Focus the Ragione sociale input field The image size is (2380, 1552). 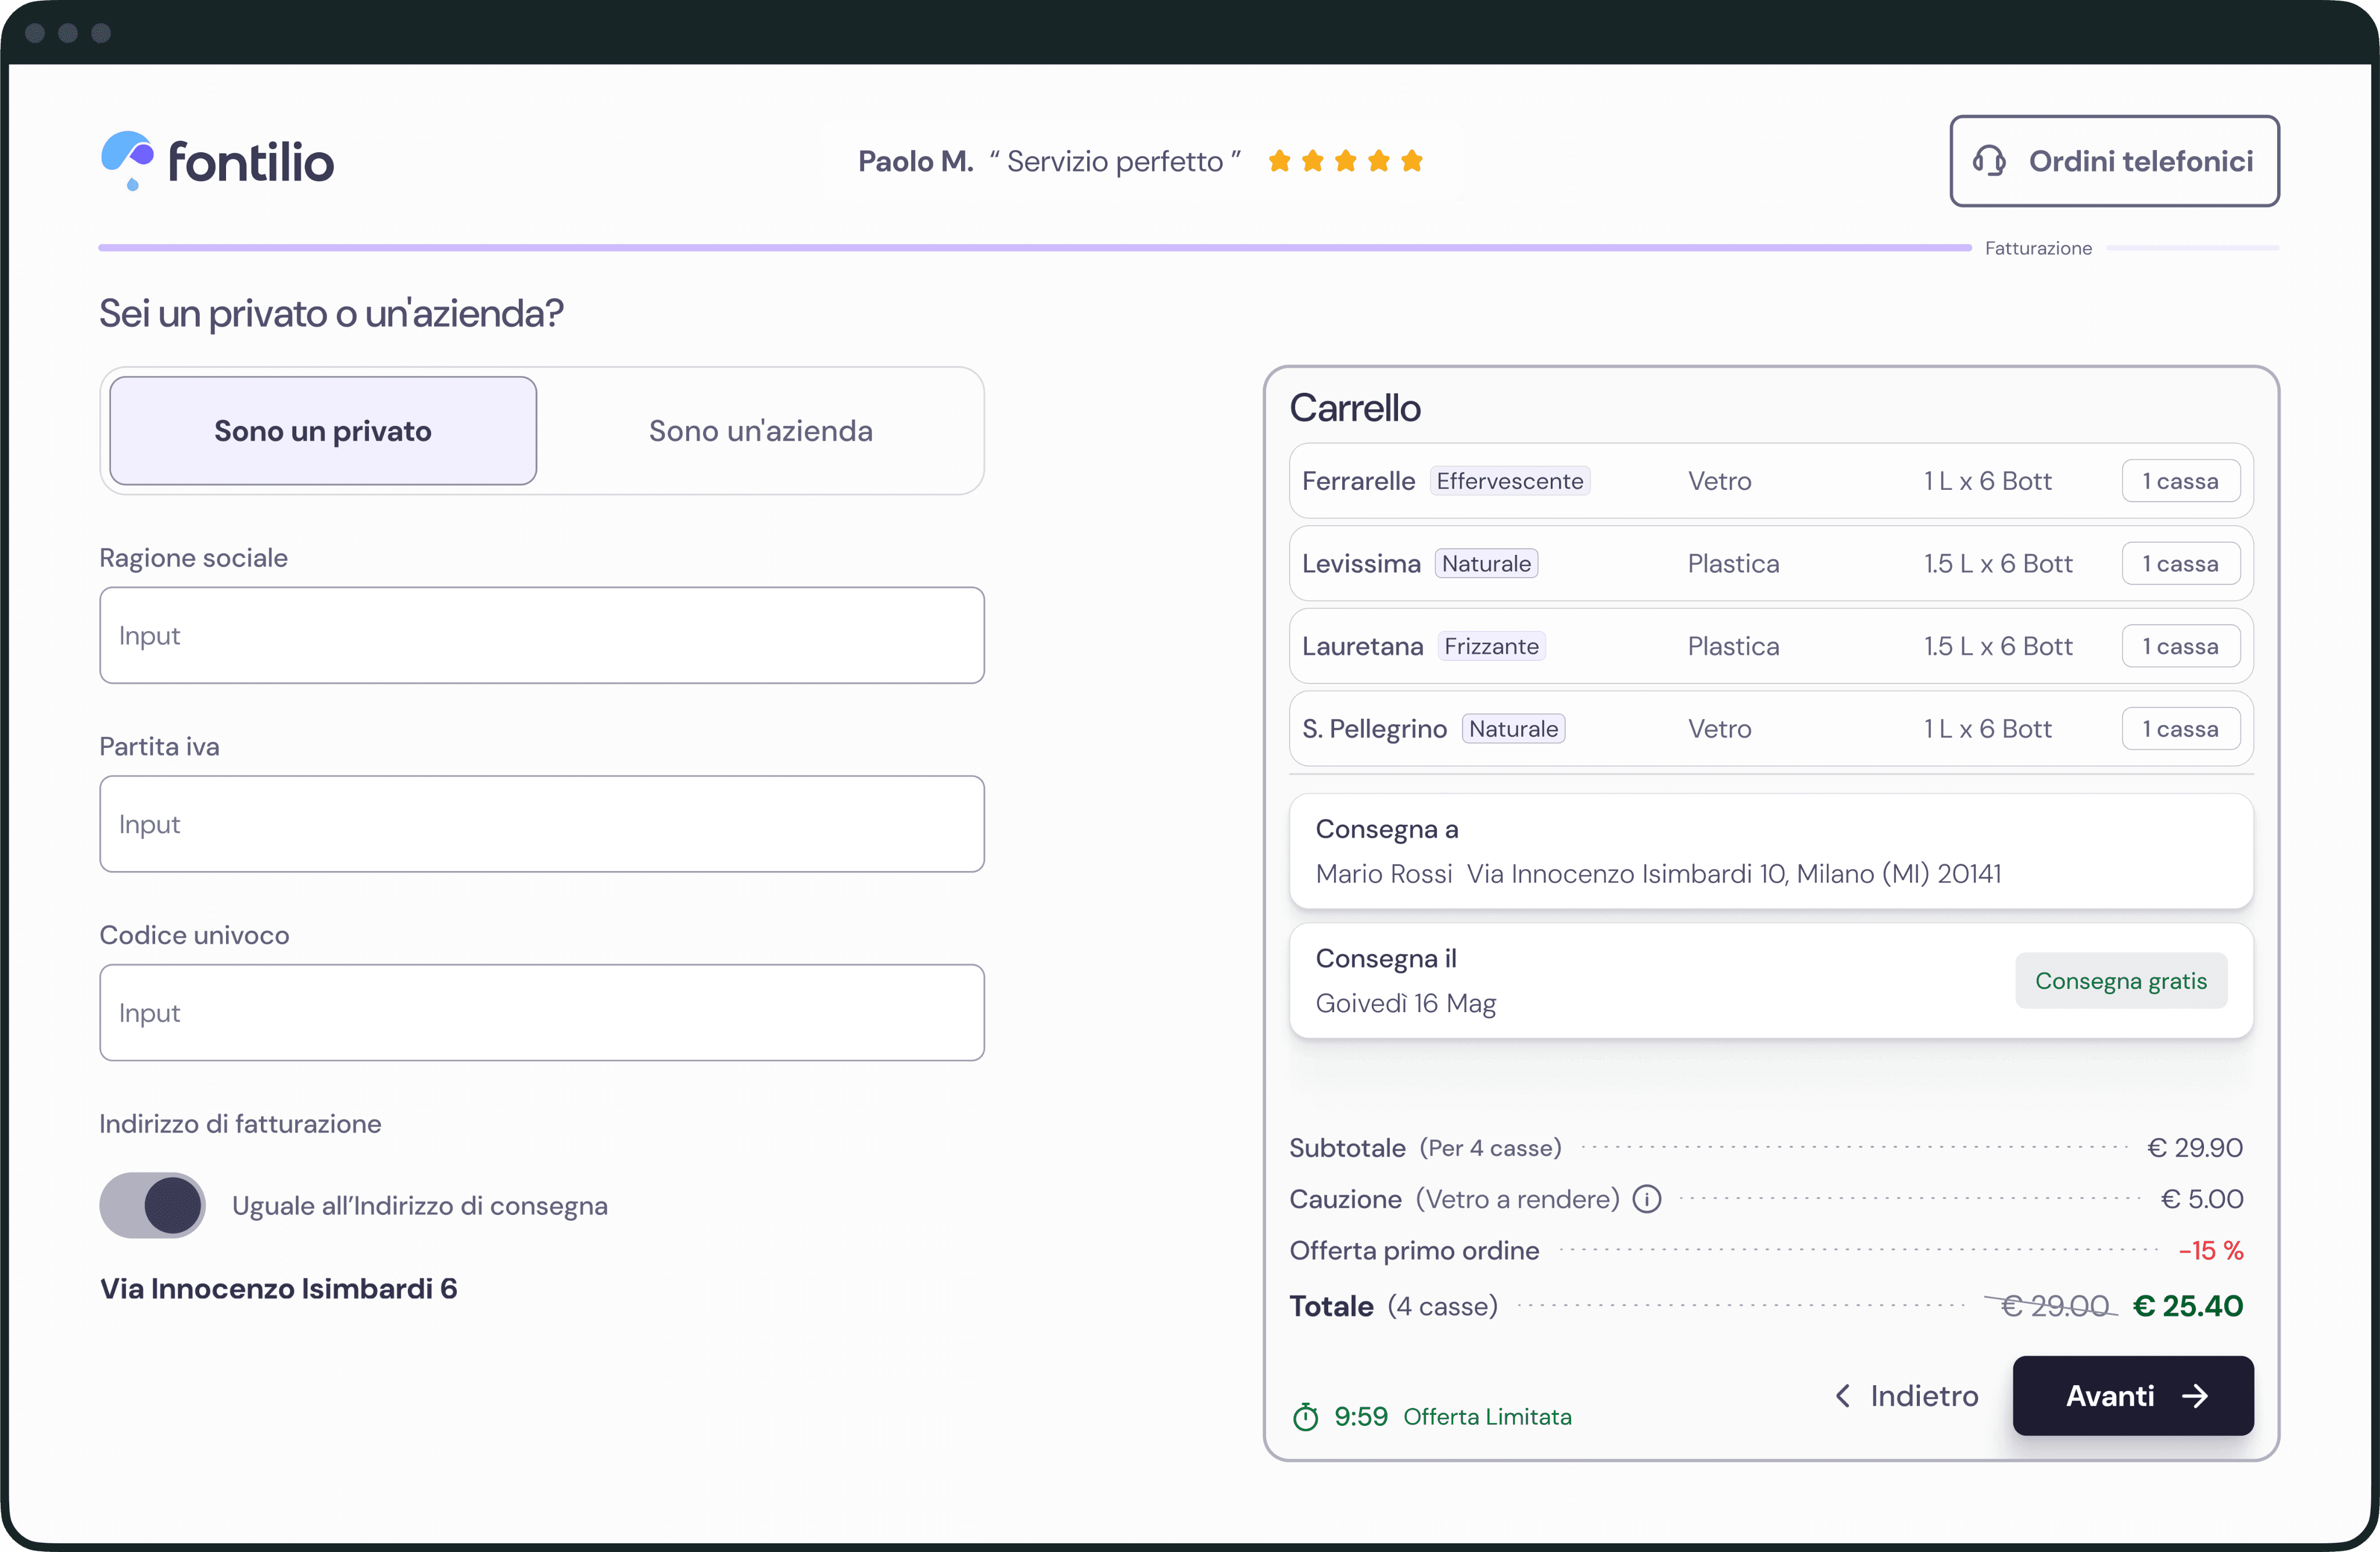(542, 636)
